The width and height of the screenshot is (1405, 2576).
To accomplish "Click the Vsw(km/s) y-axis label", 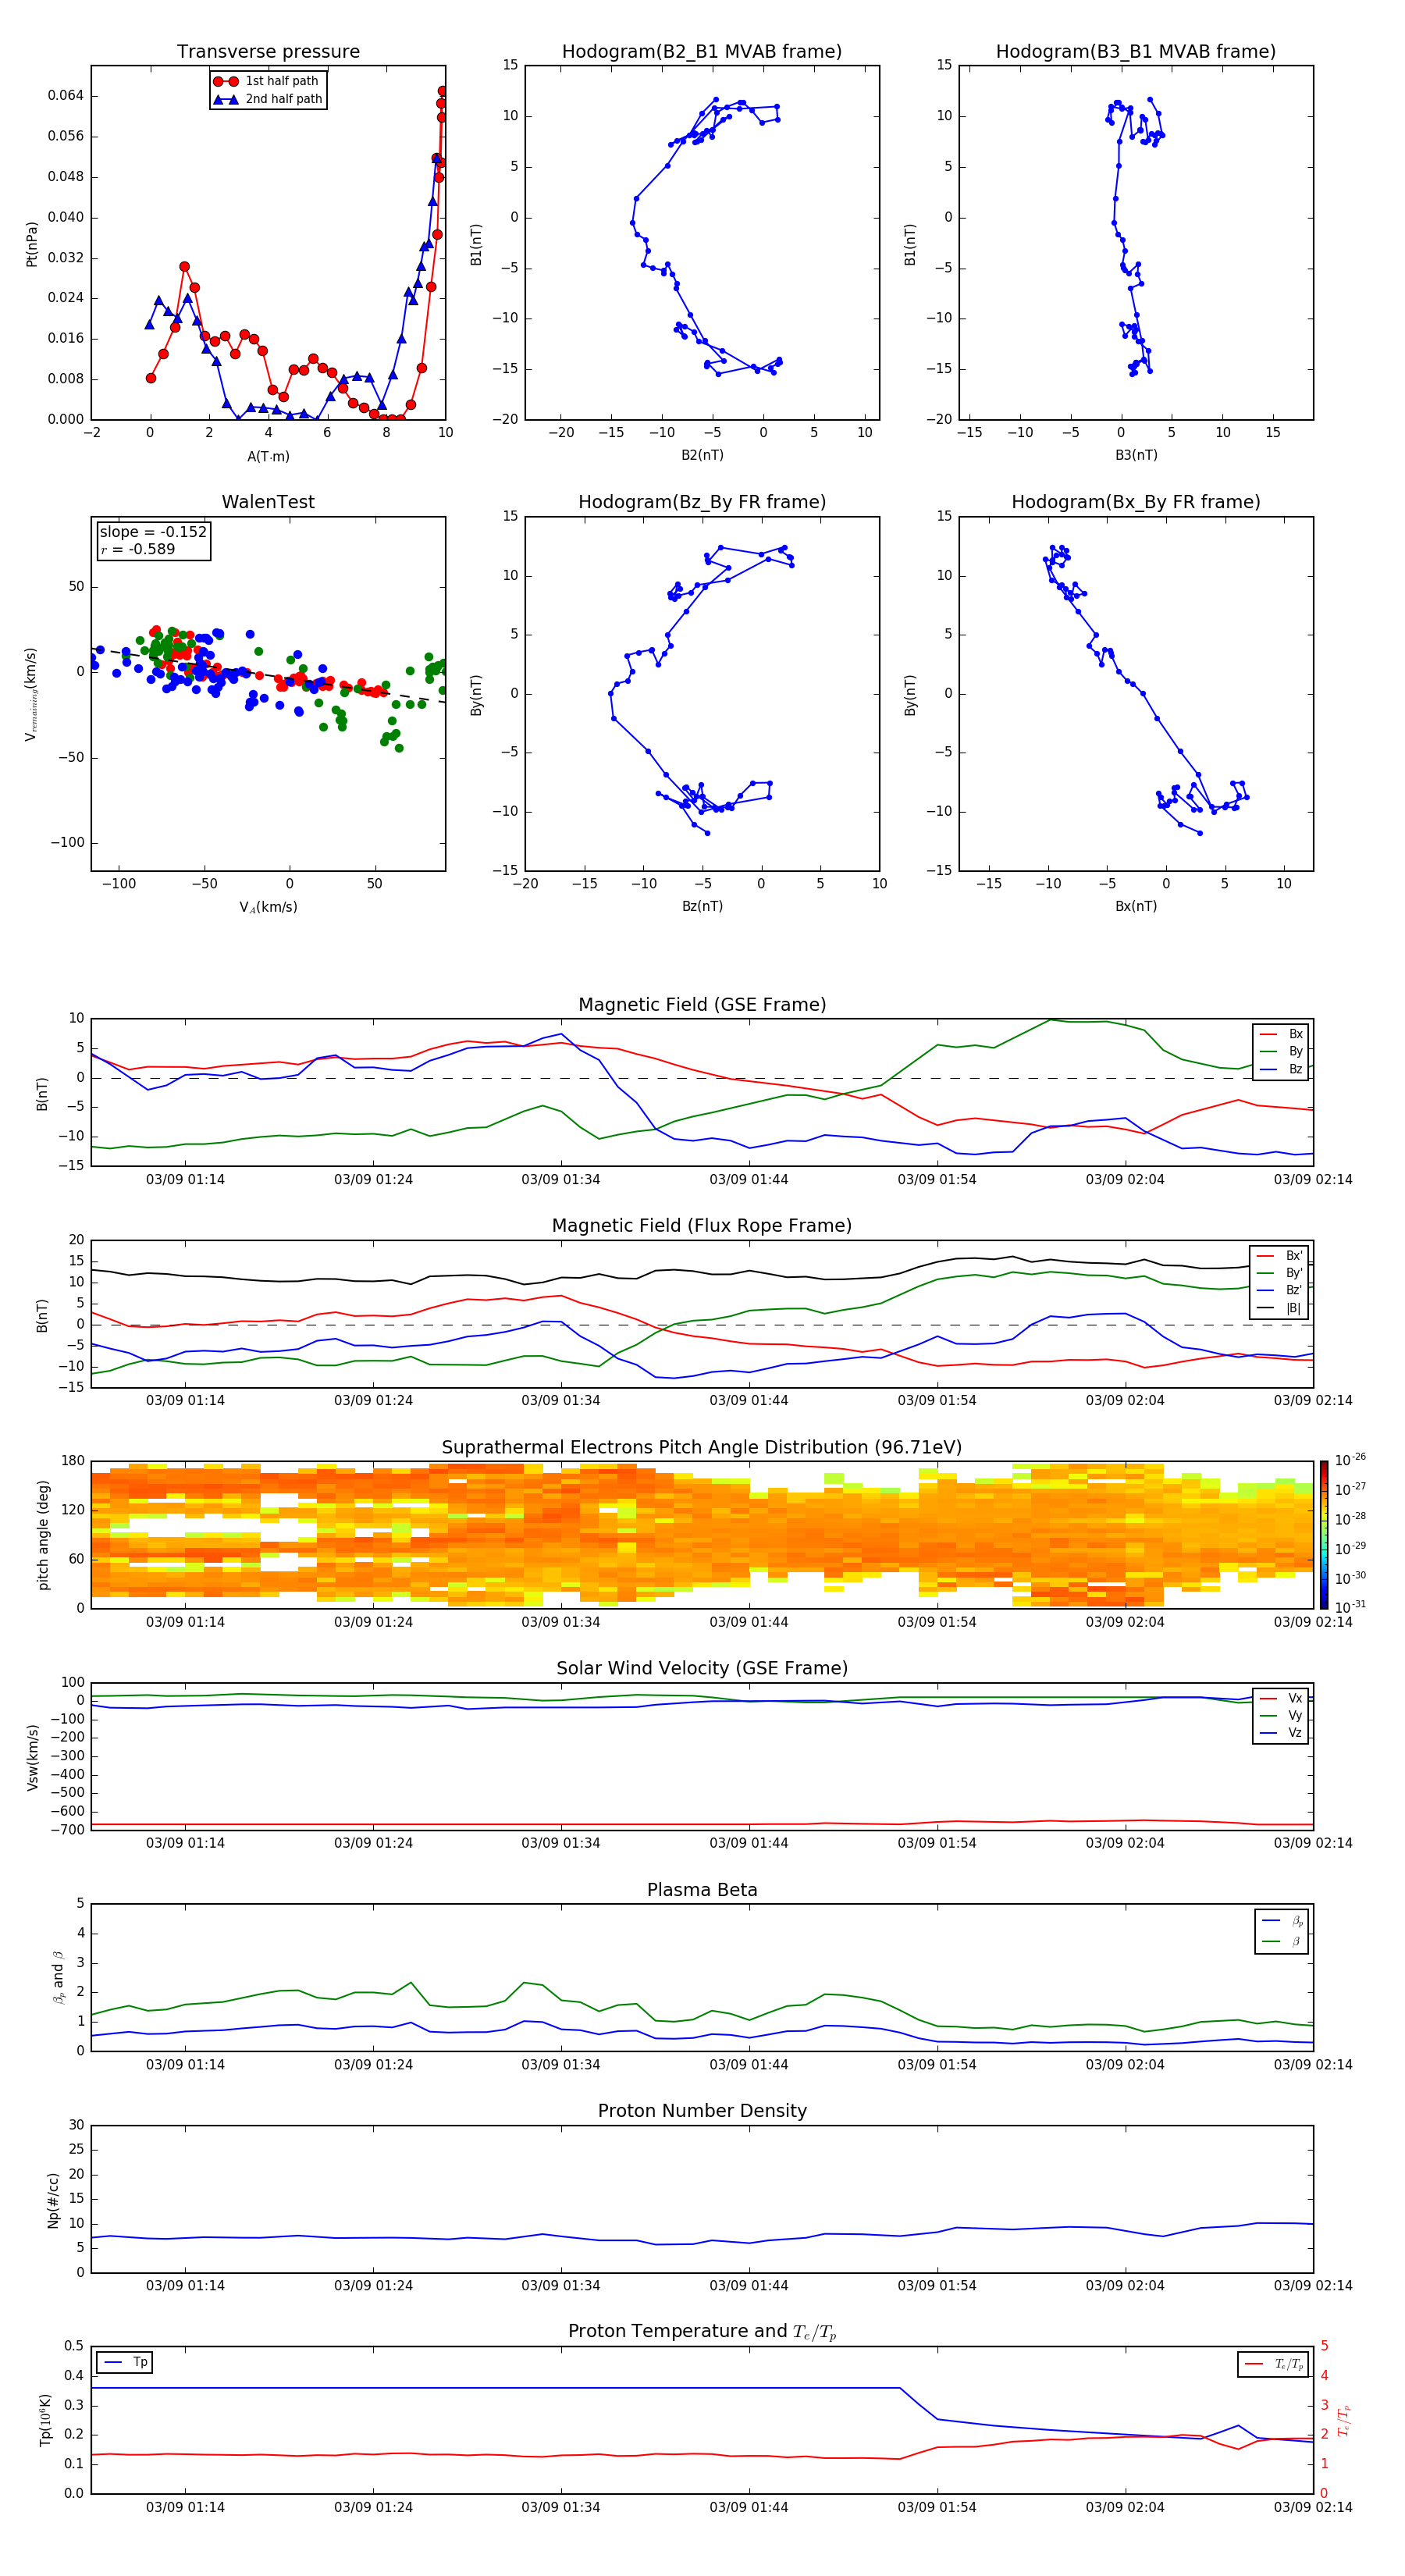I will (x=32, y=1756).
